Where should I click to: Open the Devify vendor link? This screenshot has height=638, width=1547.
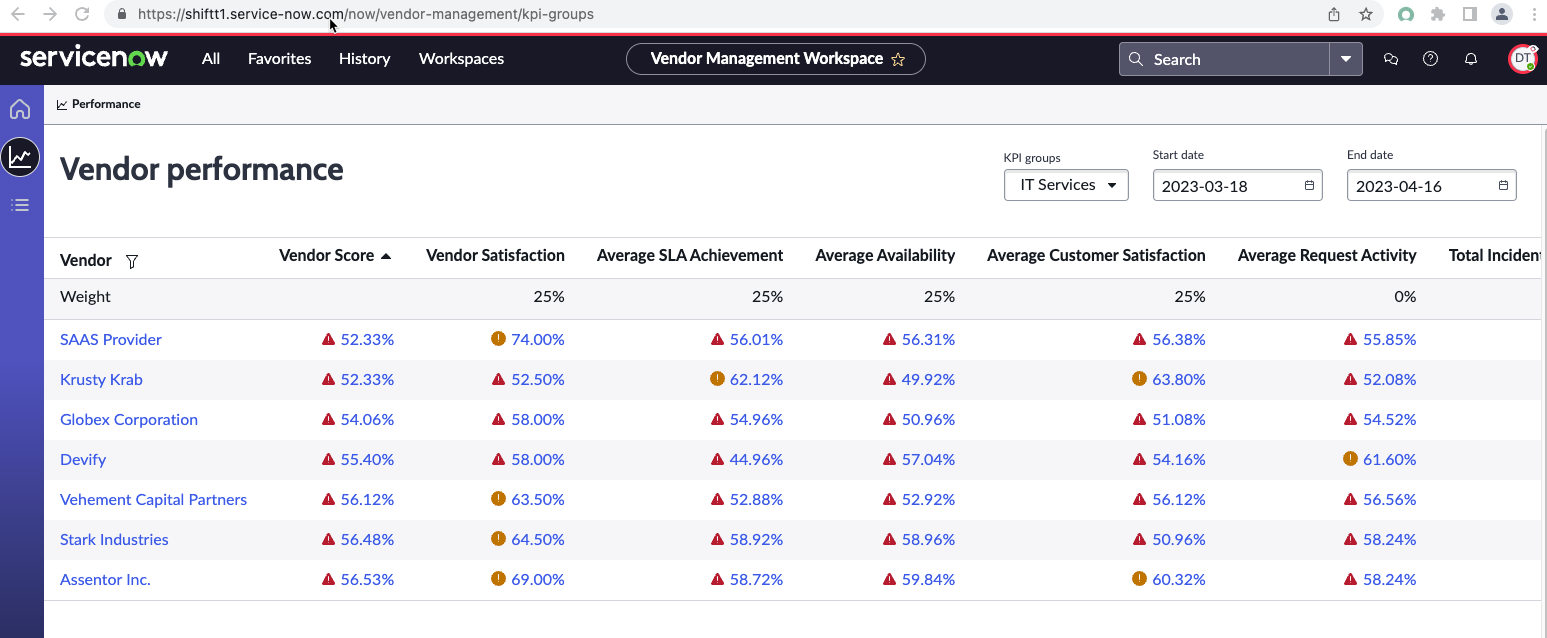(x=83, y=460)
